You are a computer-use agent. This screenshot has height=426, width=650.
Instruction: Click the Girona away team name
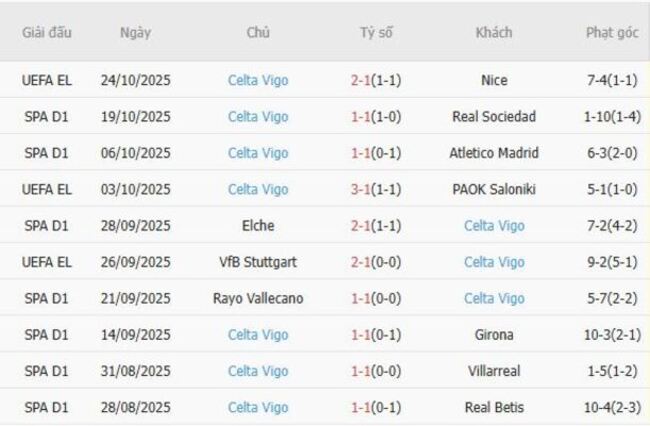pos(494,334)
